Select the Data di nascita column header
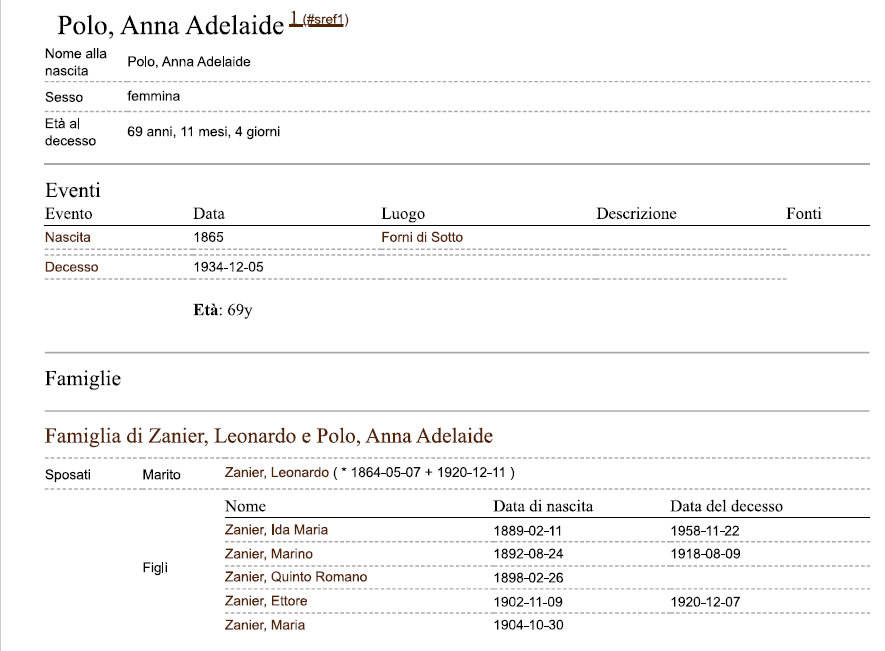The width and height of the screenshot is (885, 651). click(x=543, y=506)
